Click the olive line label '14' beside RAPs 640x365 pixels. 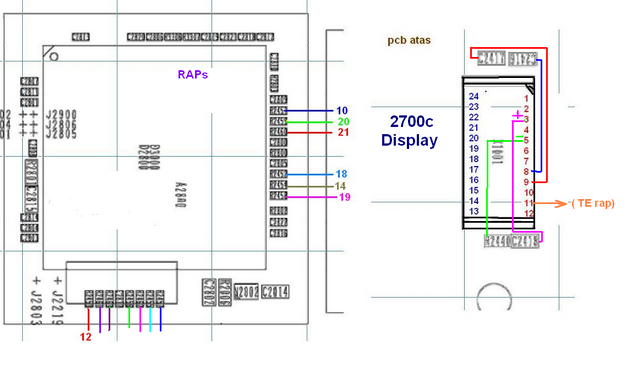pos(340,186)
